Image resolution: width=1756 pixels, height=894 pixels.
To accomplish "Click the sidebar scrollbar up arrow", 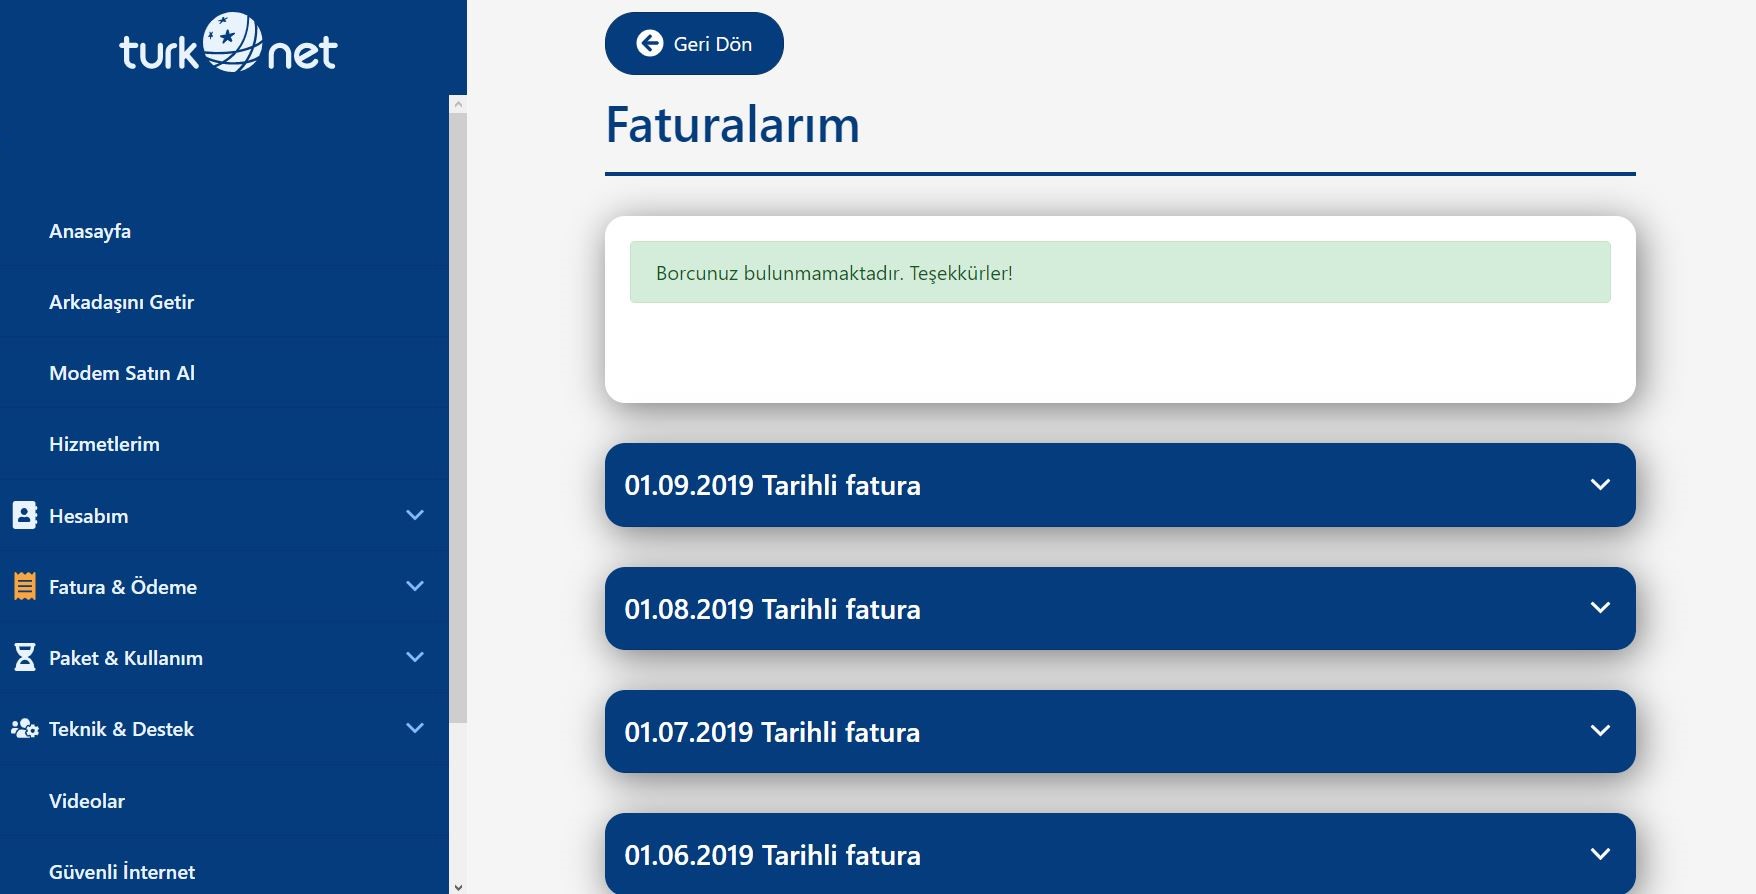I will [458, 104].
